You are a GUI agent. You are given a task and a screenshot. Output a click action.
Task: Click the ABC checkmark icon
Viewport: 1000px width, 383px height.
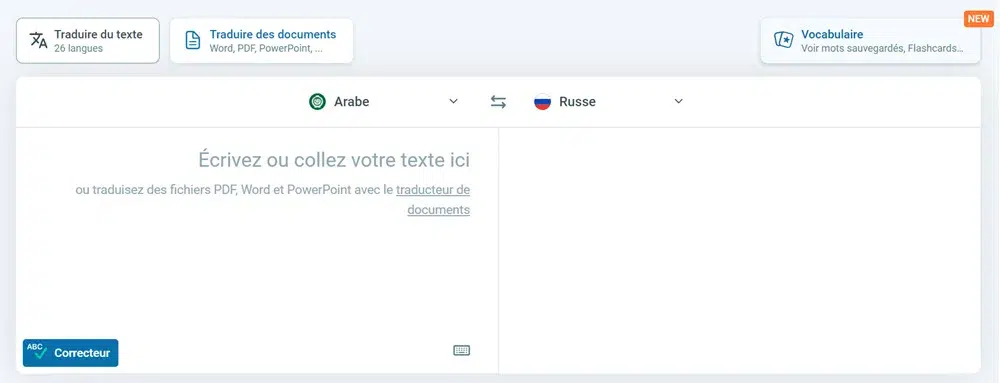point(37,351)
